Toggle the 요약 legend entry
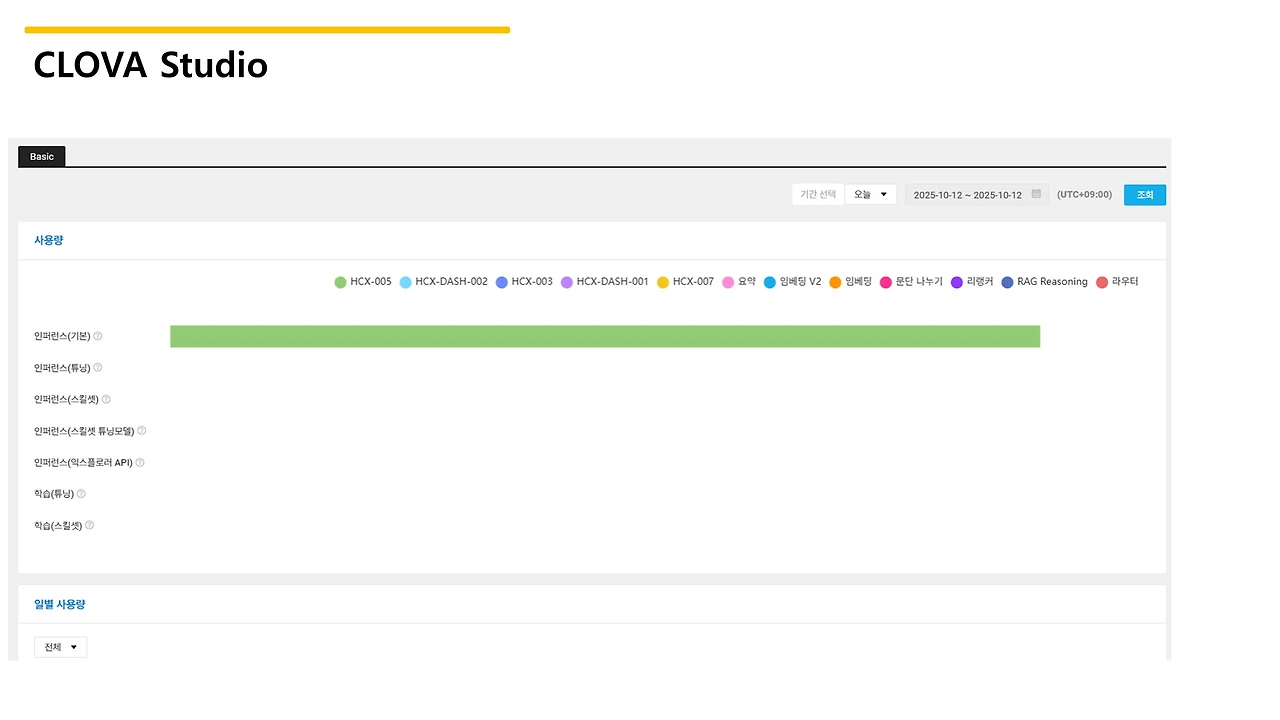The width and height of the screenshot is (1280, 720). click(x=739, y=282)
